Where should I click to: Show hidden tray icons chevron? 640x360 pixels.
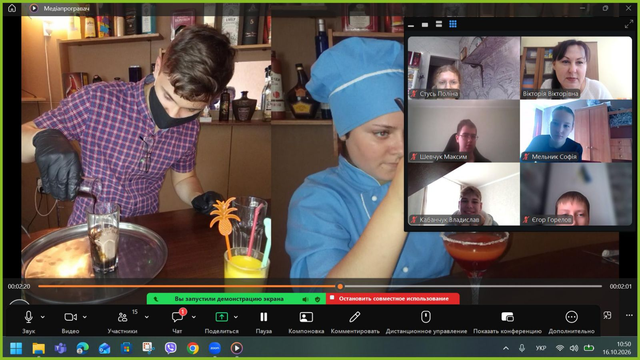click(506, 348)
